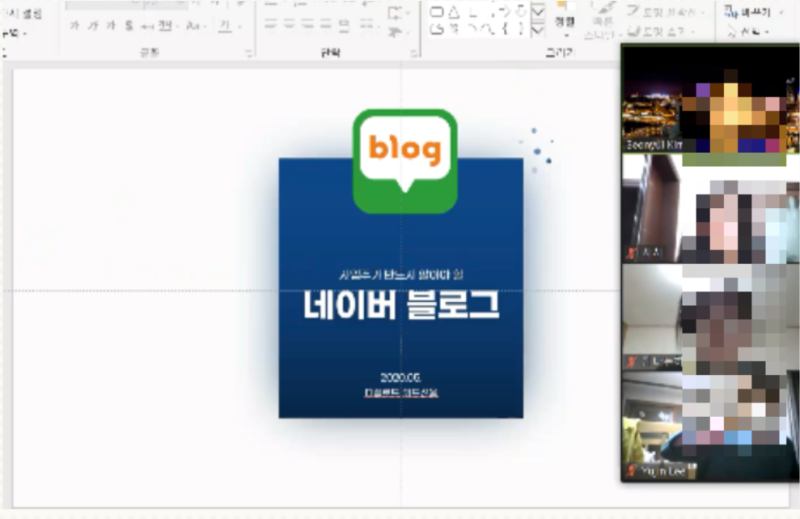The width and height of the screenshot is (800, 519).
Task: Expand the font color dropdown arrow
Action: coord(239,26)
